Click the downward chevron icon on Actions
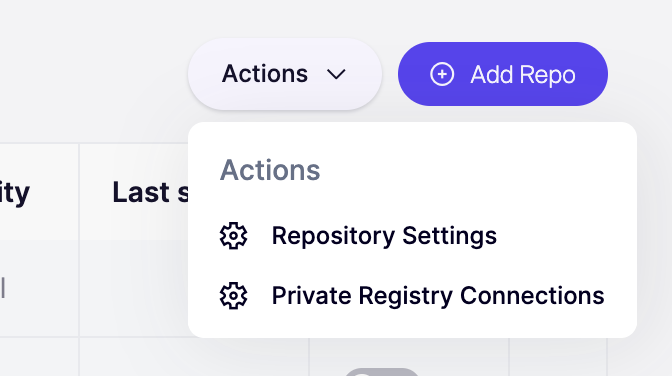672x376 pixels. coord(336,75)
